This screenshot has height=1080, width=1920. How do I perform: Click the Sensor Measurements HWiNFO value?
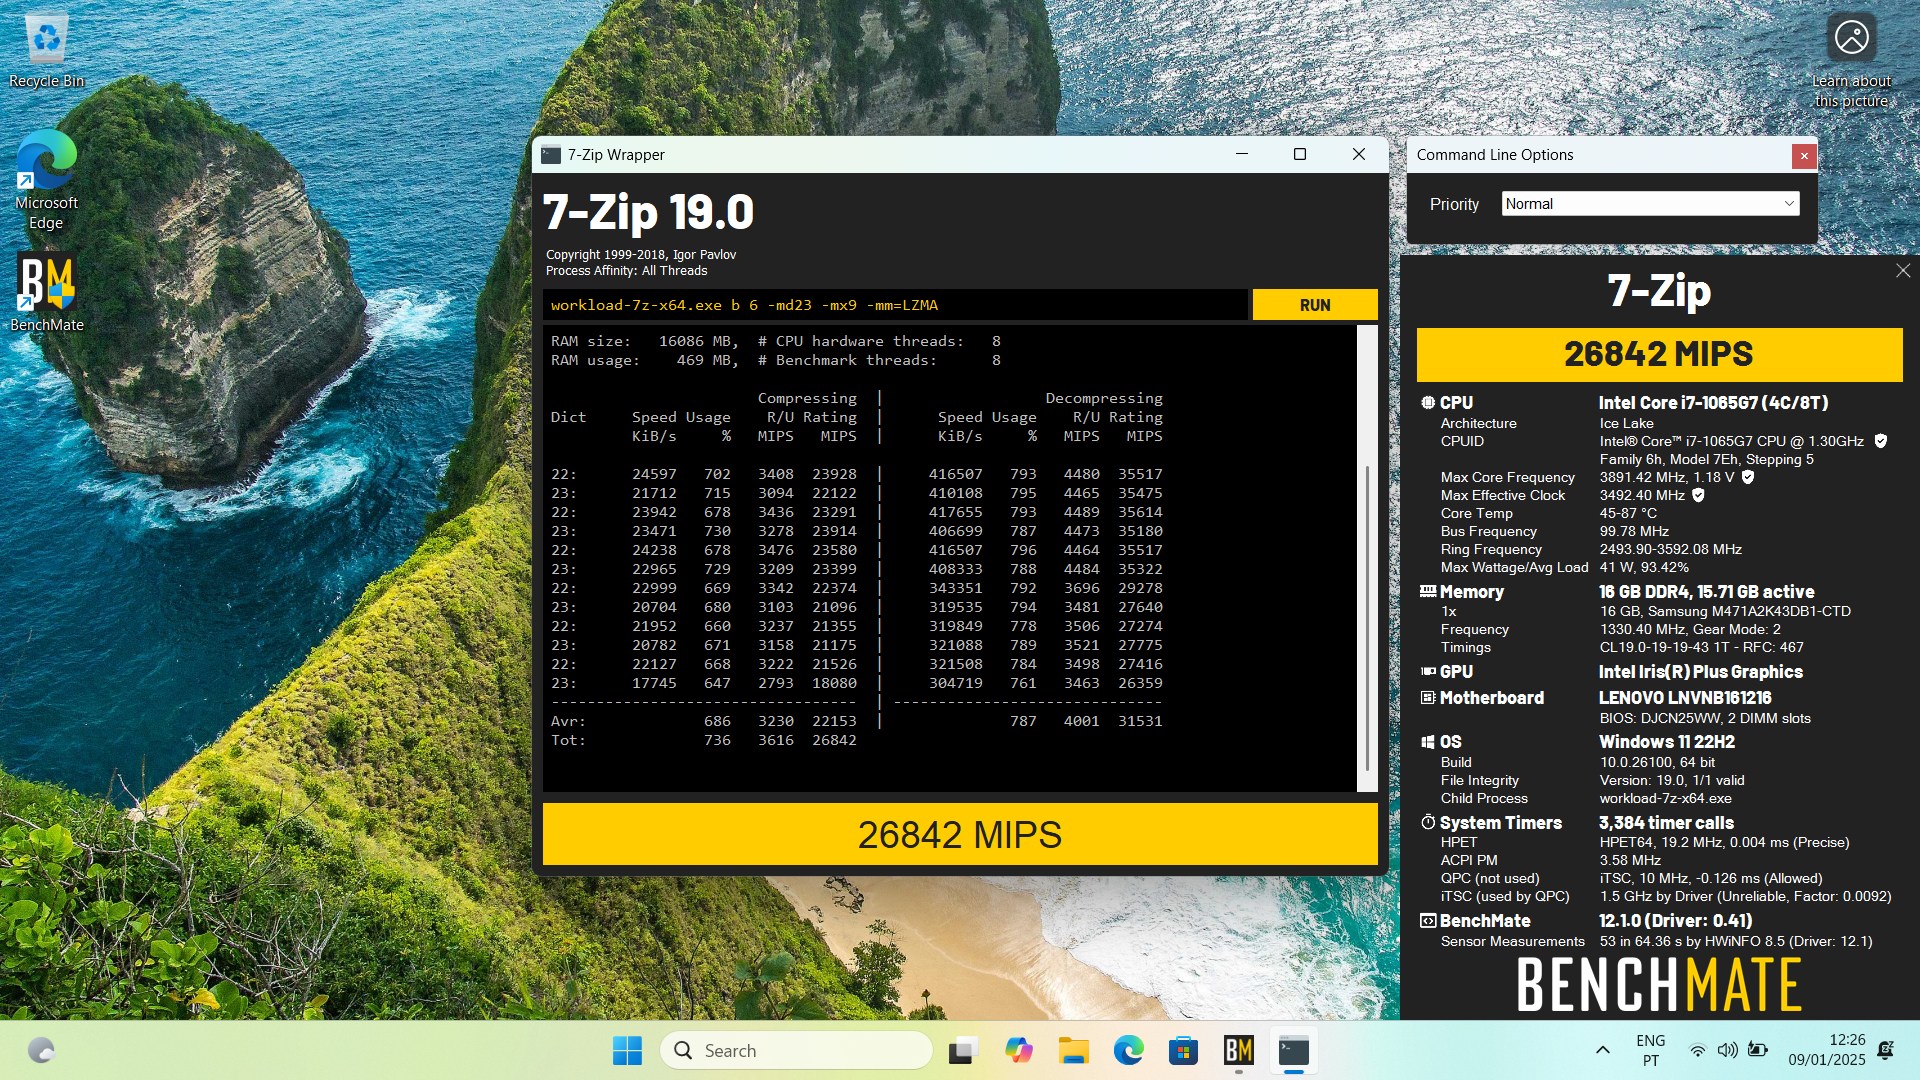coord(1735,941)
